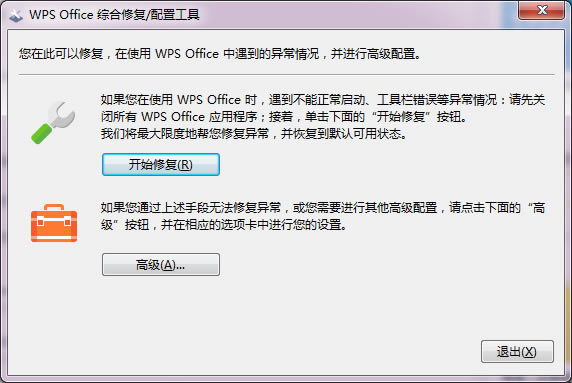This screenshot has width=572, height=383.
Task: Click the header sentence starting 您在此可以修复
Action: [x=220, y=54]
